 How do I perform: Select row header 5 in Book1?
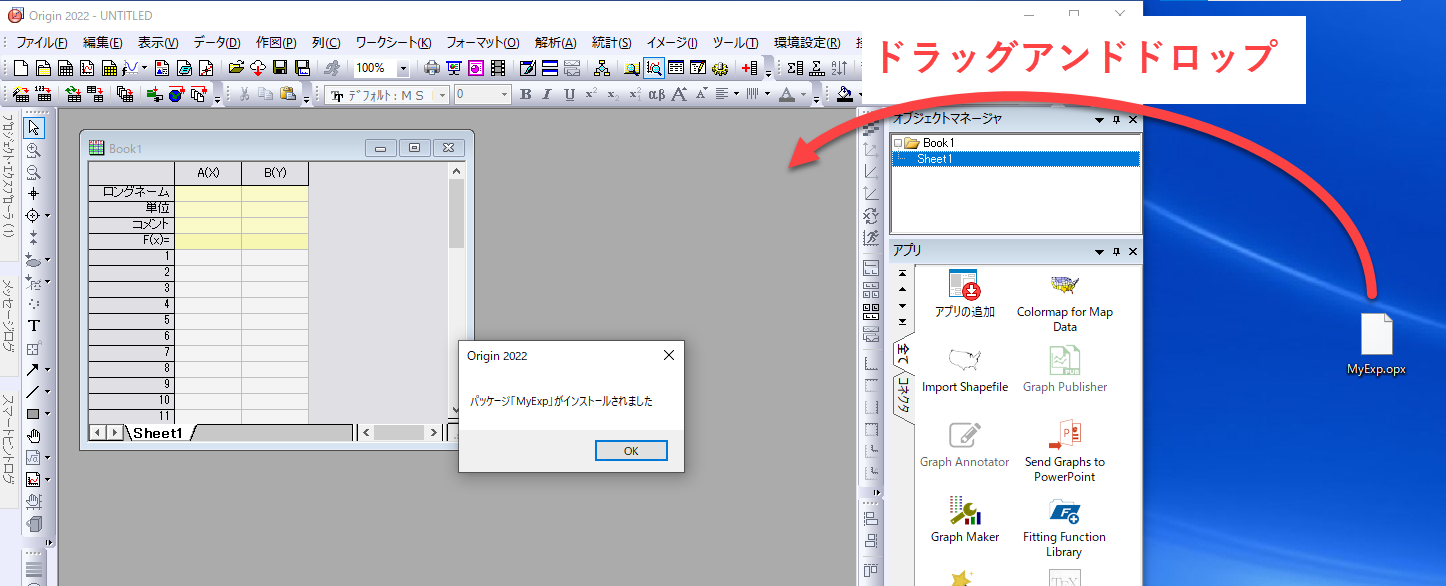click(131, 320)
